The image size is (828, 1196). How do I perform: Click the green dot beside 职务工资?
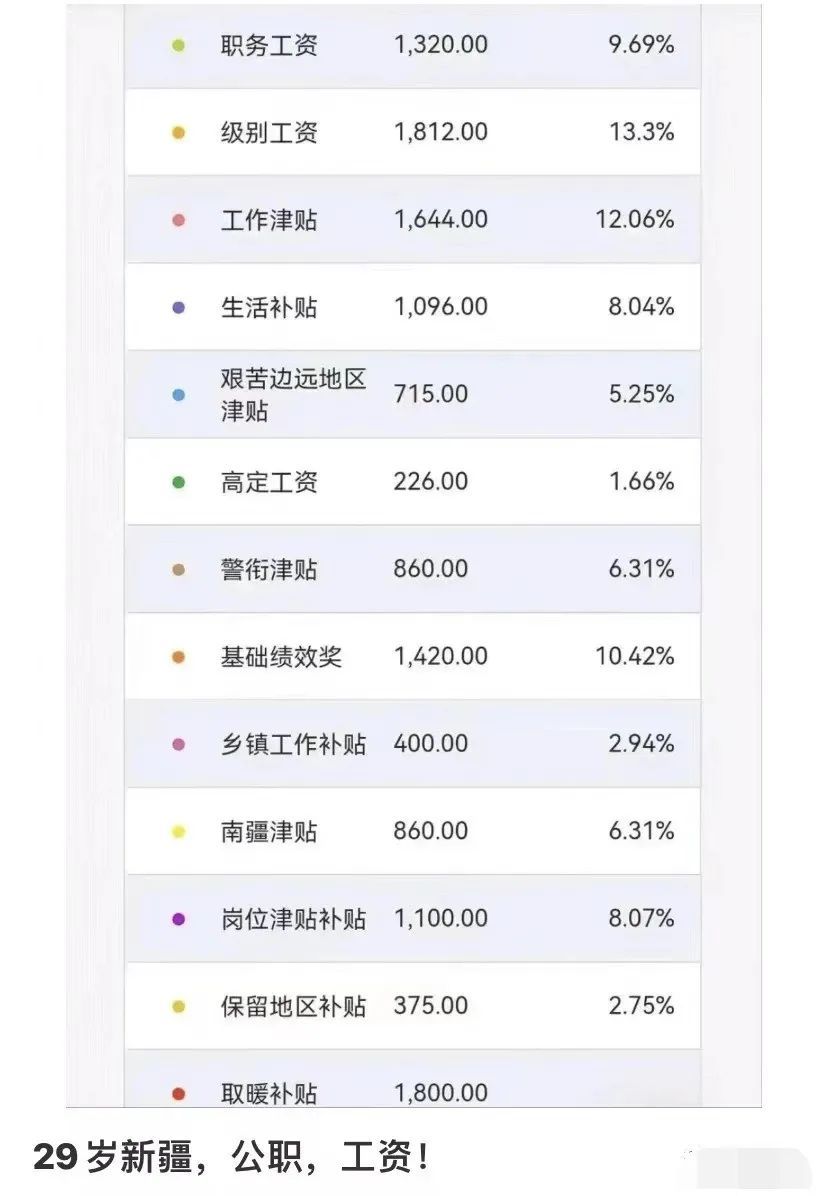(179, 45)
